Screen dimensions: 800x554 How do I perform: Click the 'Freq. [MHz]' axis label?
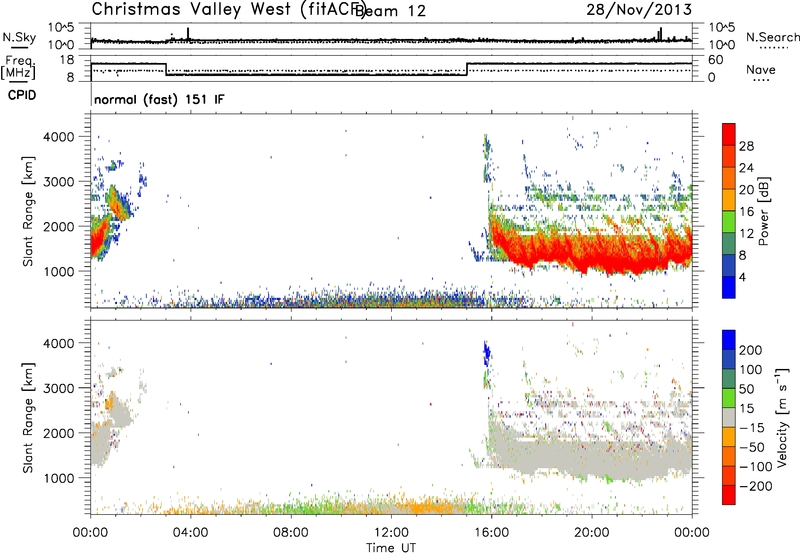pos(18,67)
